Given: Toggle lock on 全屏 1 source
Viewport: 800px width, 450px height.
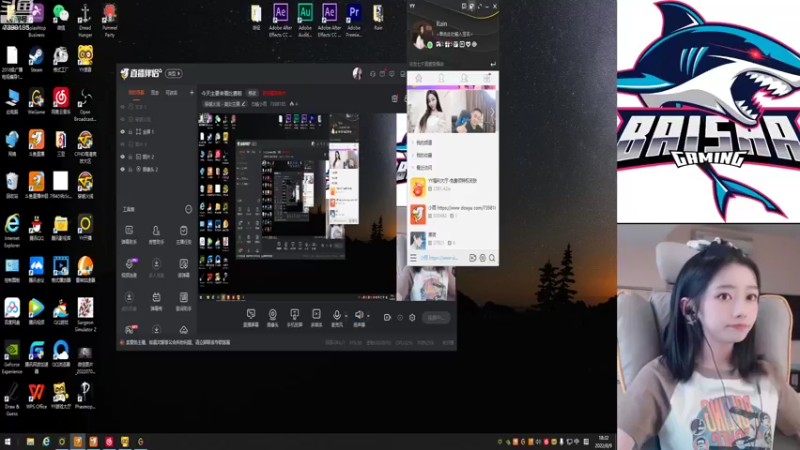Looking at the screenshot, I should point(131,132).
